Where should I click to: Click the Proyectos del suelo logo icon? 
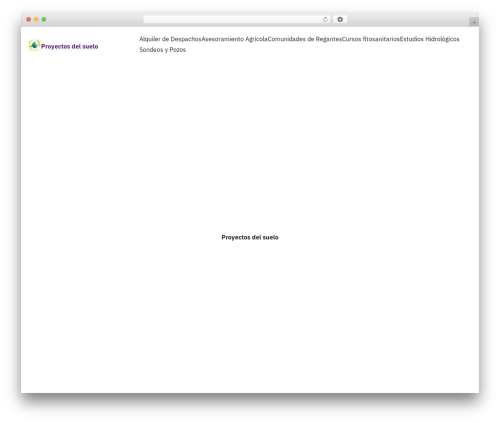34,45
